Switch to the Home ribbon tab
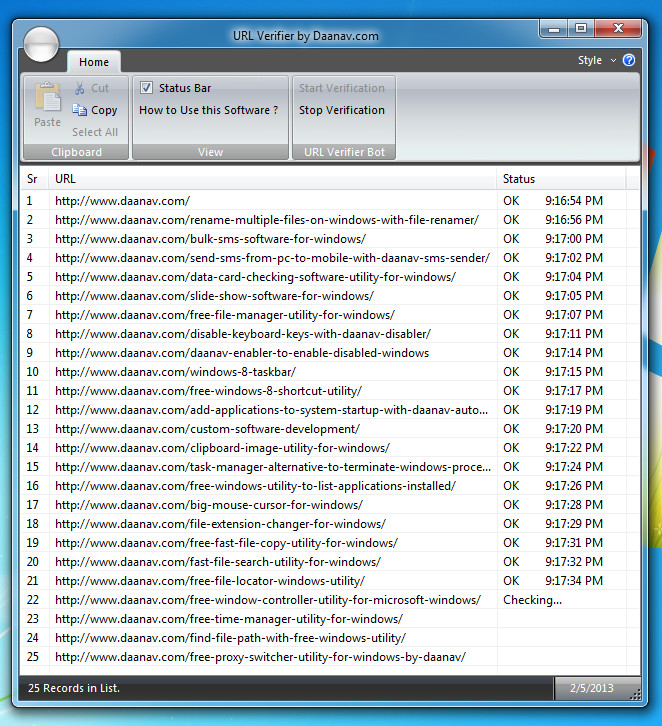Screen dimensions: 662x726 pos(94,62)
